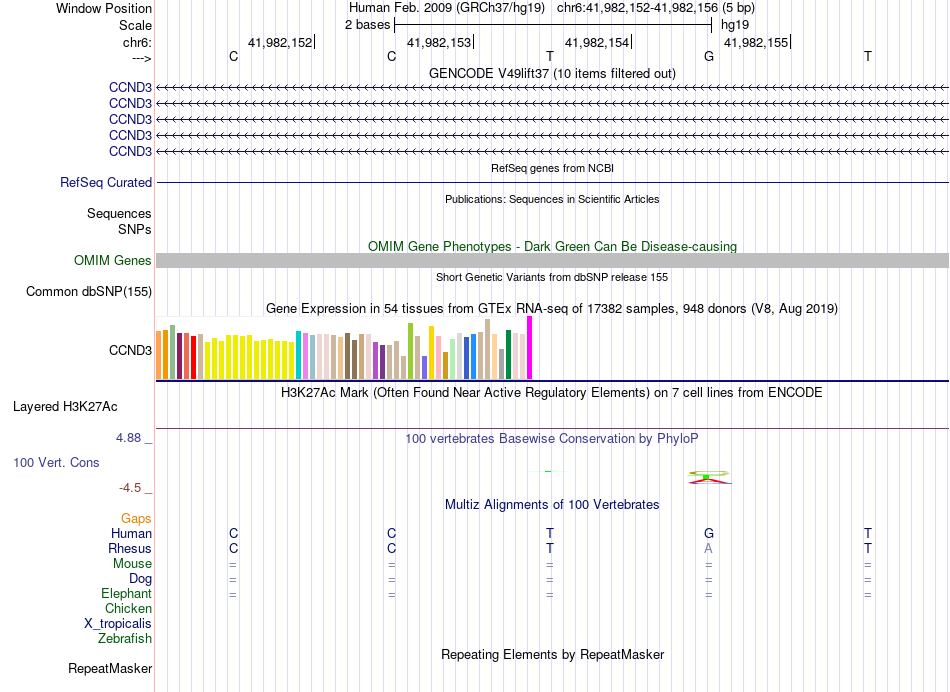The height and width of the screenshot is (692, 950).
Task: Click the Layered H3K27Ac label
Action: tap(65, 407)
